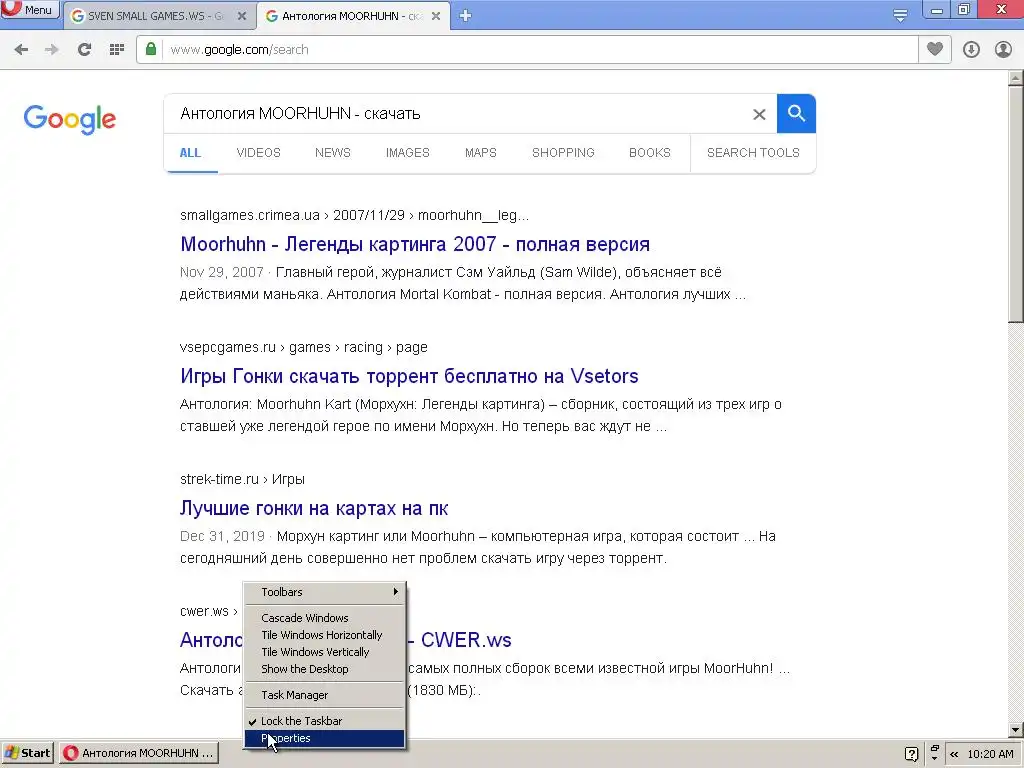Open SEARCH TOOLS options
Image resolution: width=1024 pixels, height=768 pixels.
(753, 153)
